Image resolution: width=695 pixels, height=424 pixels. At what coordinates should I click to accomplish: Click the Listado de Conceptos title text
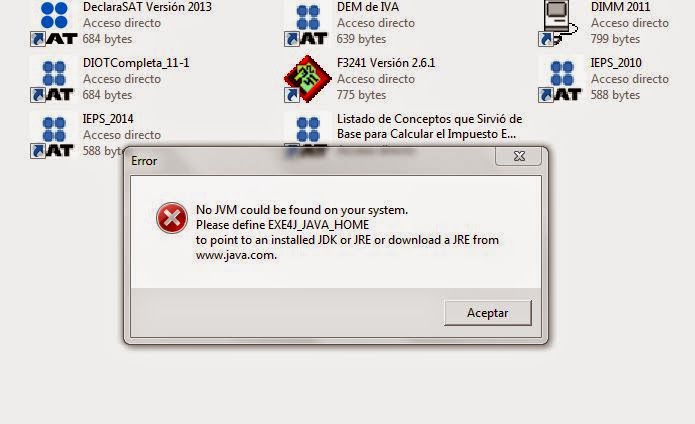pos(429,126)
